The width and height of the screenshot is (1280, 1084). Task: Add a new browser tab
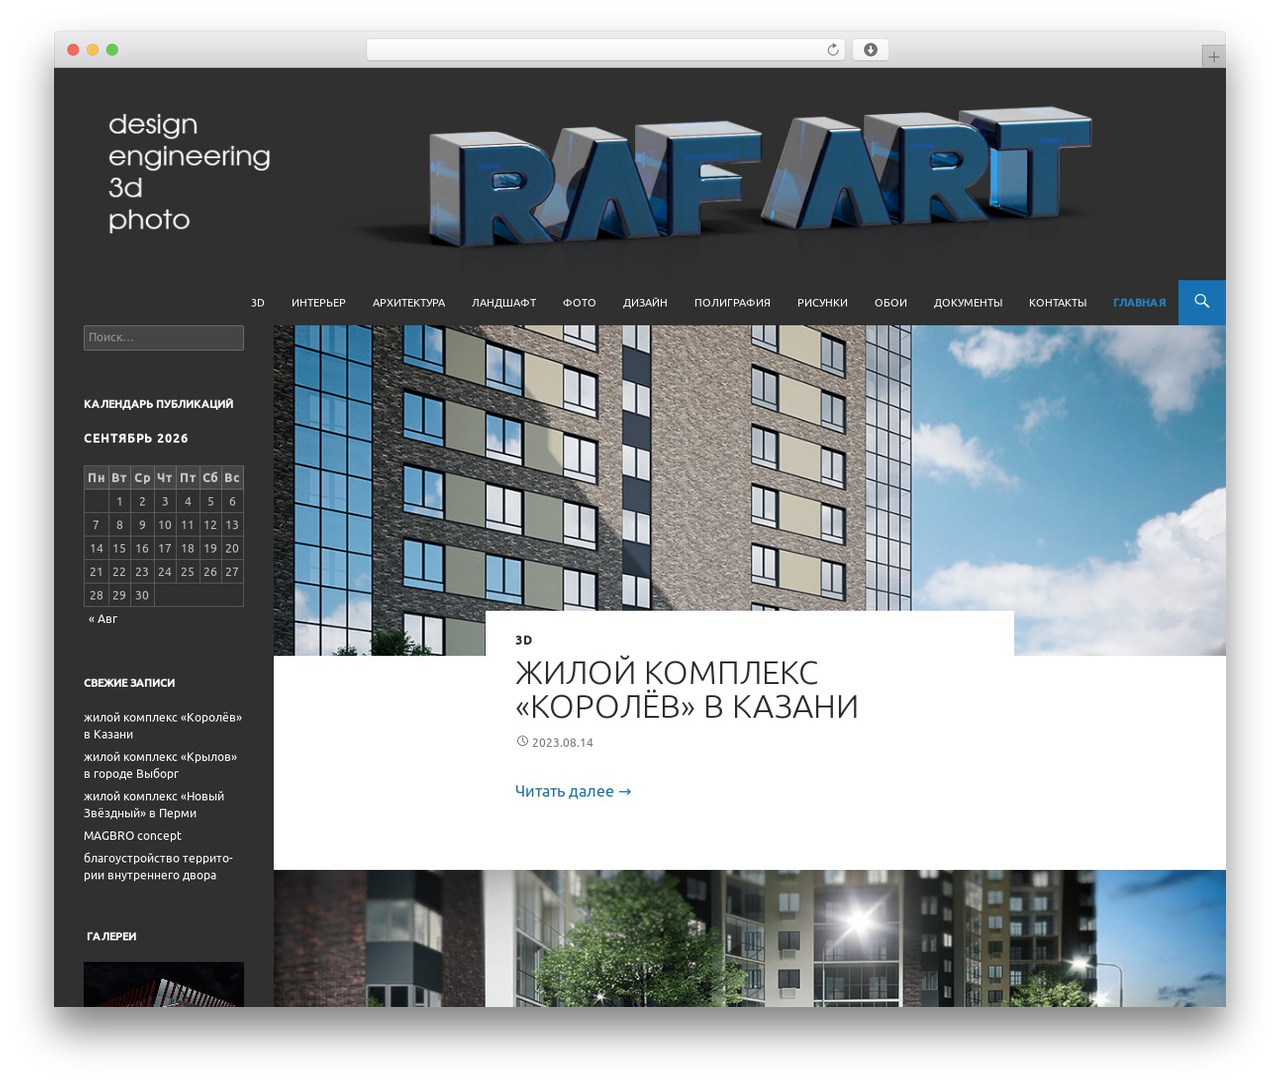click(x=1213, y=57)
